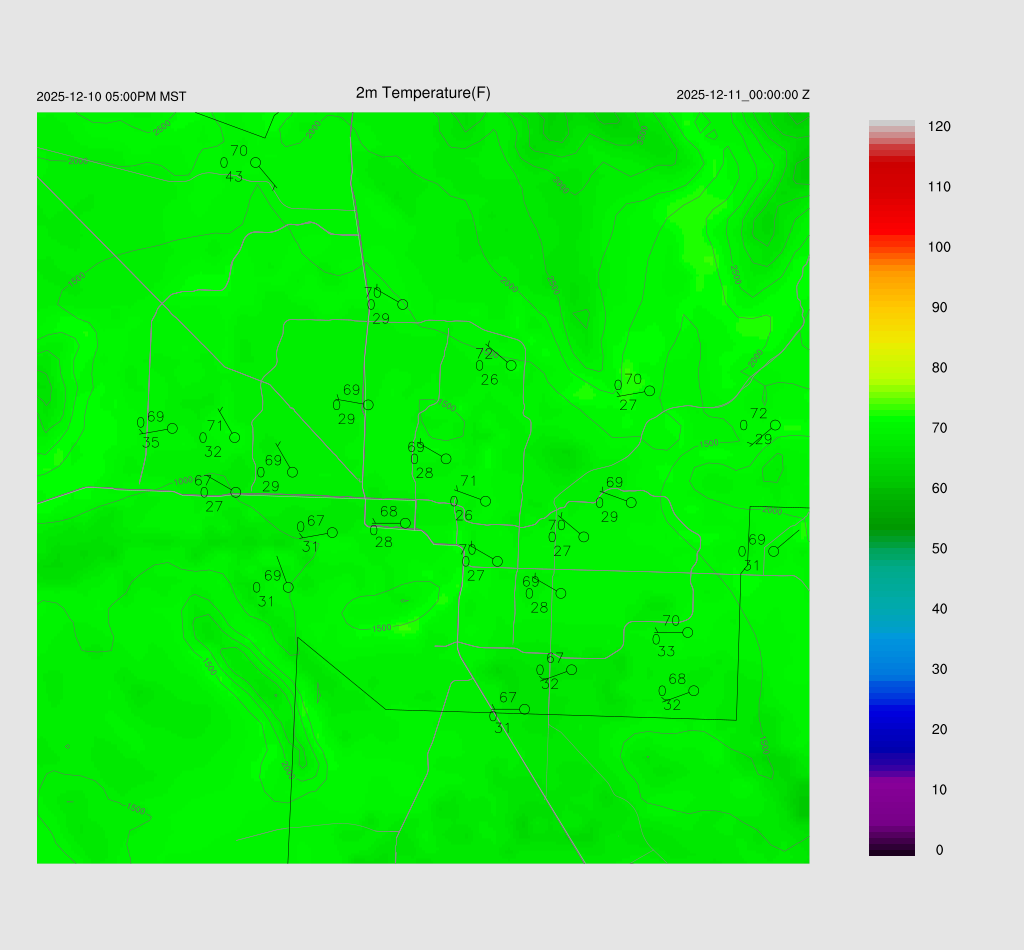Select the 71/32 station marker circle
This screenshot has height=950, width=1024.
[x=234, y=437]
